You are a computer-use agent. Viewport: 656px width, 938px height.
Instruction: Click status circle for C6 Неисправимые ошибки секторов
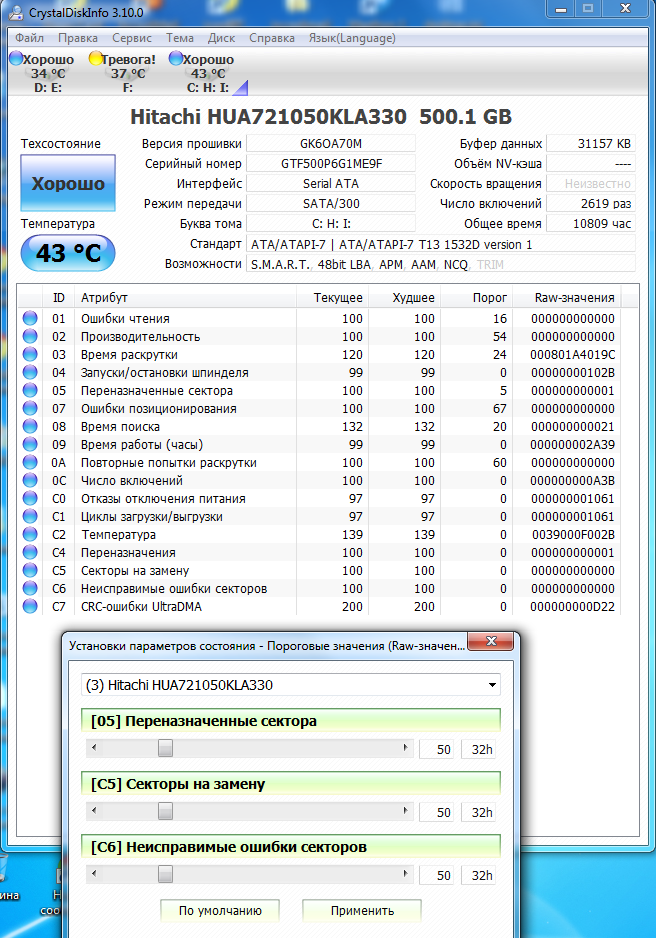click(x=30, y=588)
